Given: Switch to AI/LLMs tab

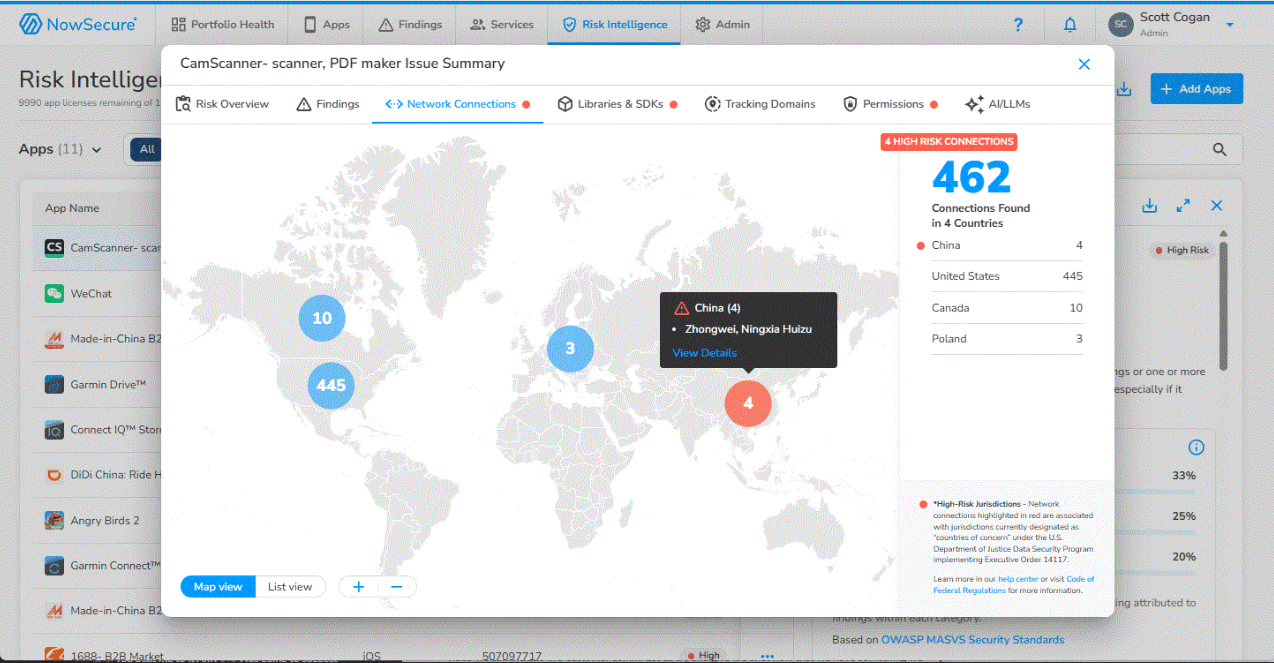Looking at the screenshot, I should coord(997,104).
